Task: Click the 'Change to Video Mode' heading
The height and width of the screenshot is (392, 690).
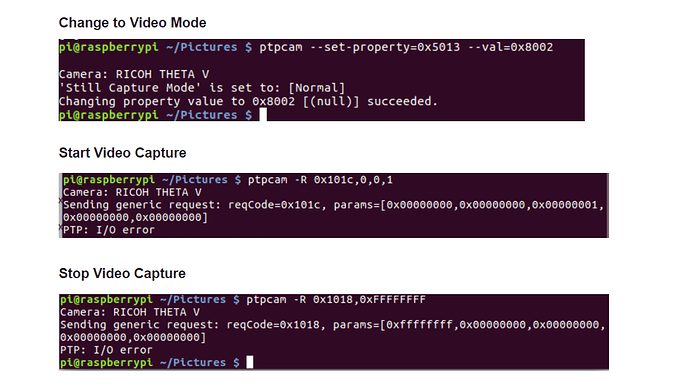Action: [132, 22]
